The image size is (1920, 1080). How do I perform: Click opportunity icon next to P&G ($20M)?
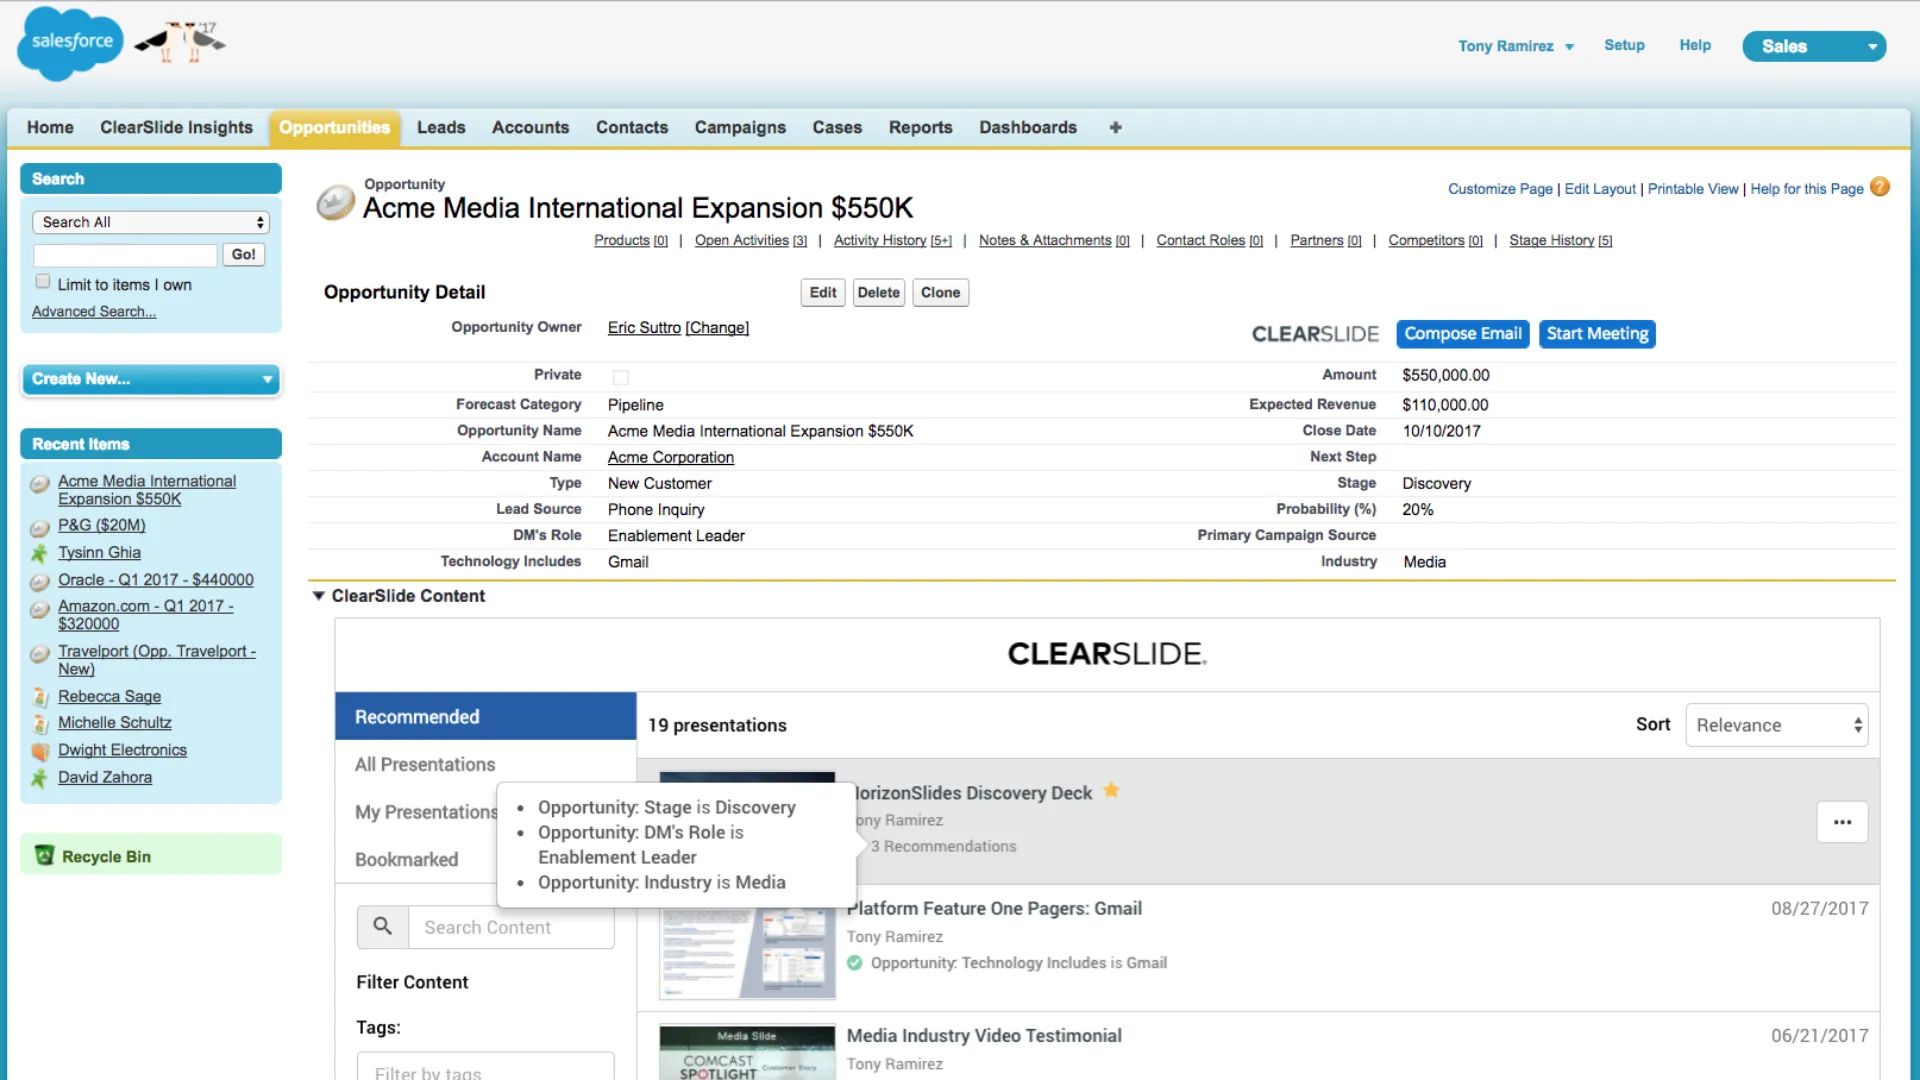pyautogui.click(x=40, y=527)
